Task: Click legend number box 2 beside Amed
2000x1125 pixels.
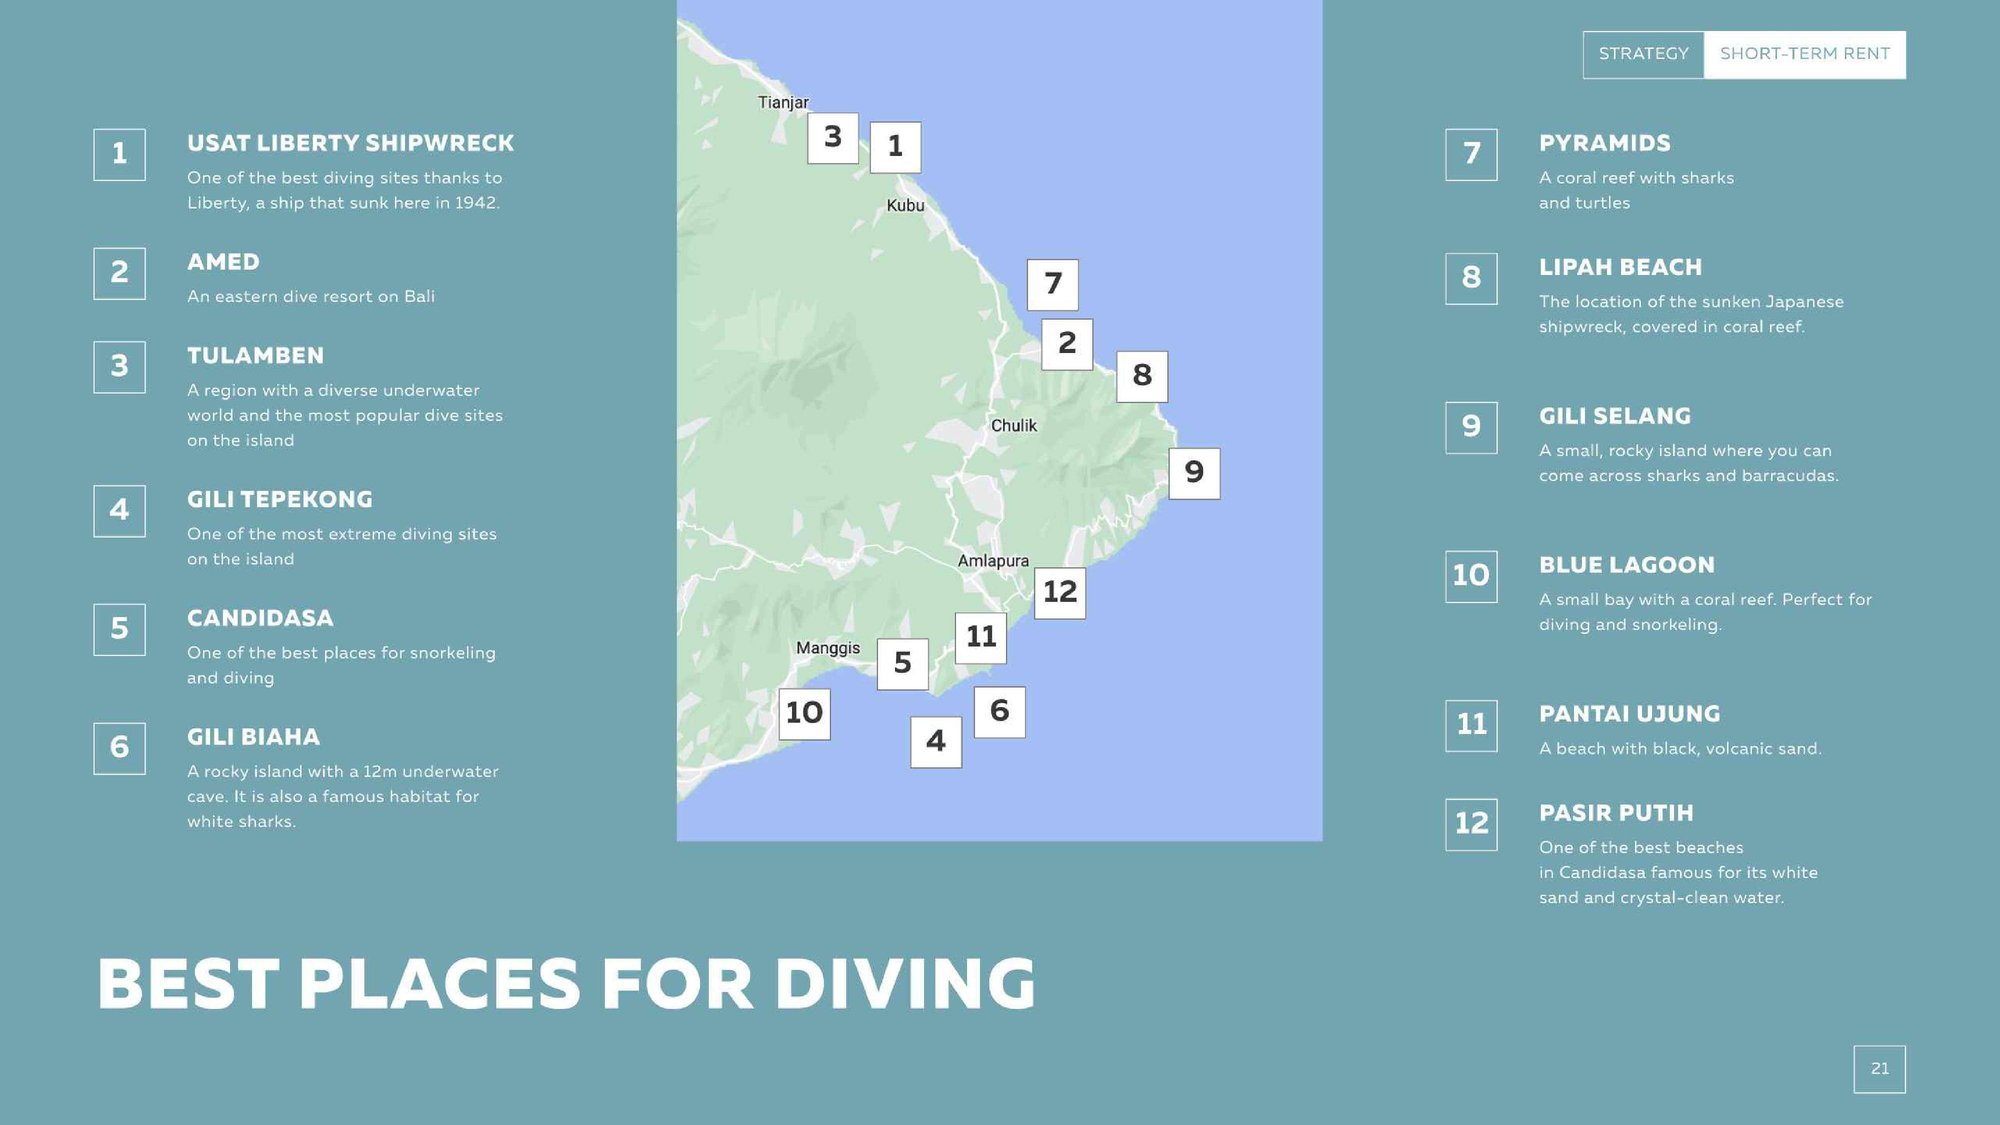Action: (119, 273)
